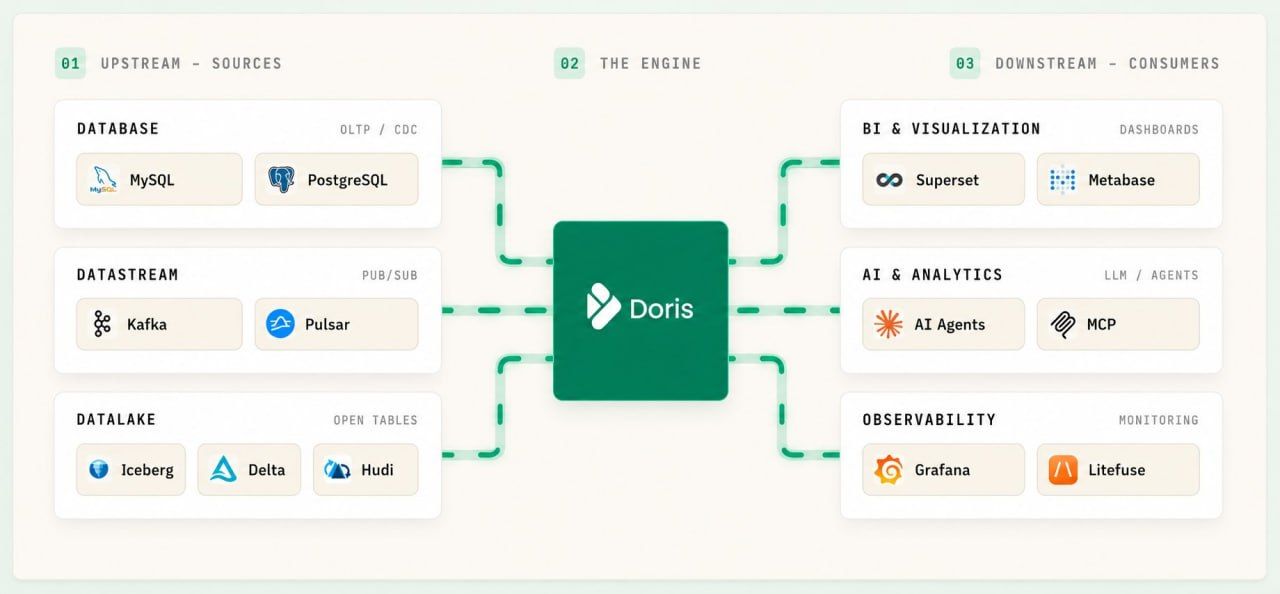This screenshot has width=1280, height=594.
Task: Click the MONITORING tag
Action: pyautogui.click(x=1159, y=420)
